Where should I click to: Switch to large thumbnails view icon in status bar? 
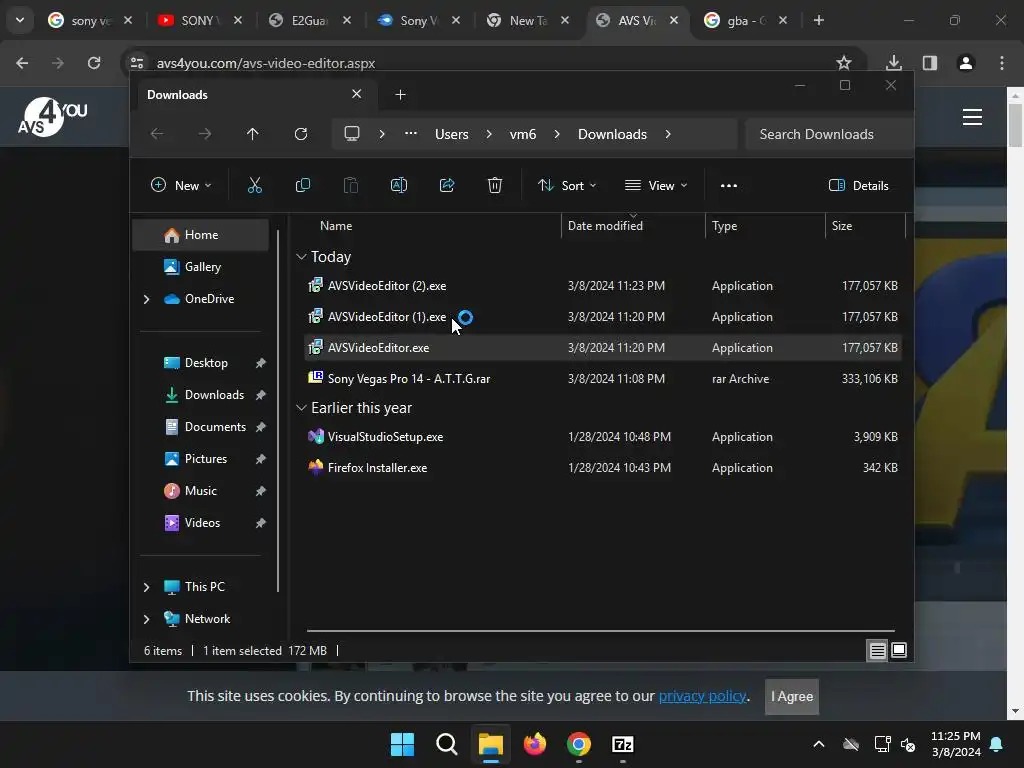coord(899,650)
